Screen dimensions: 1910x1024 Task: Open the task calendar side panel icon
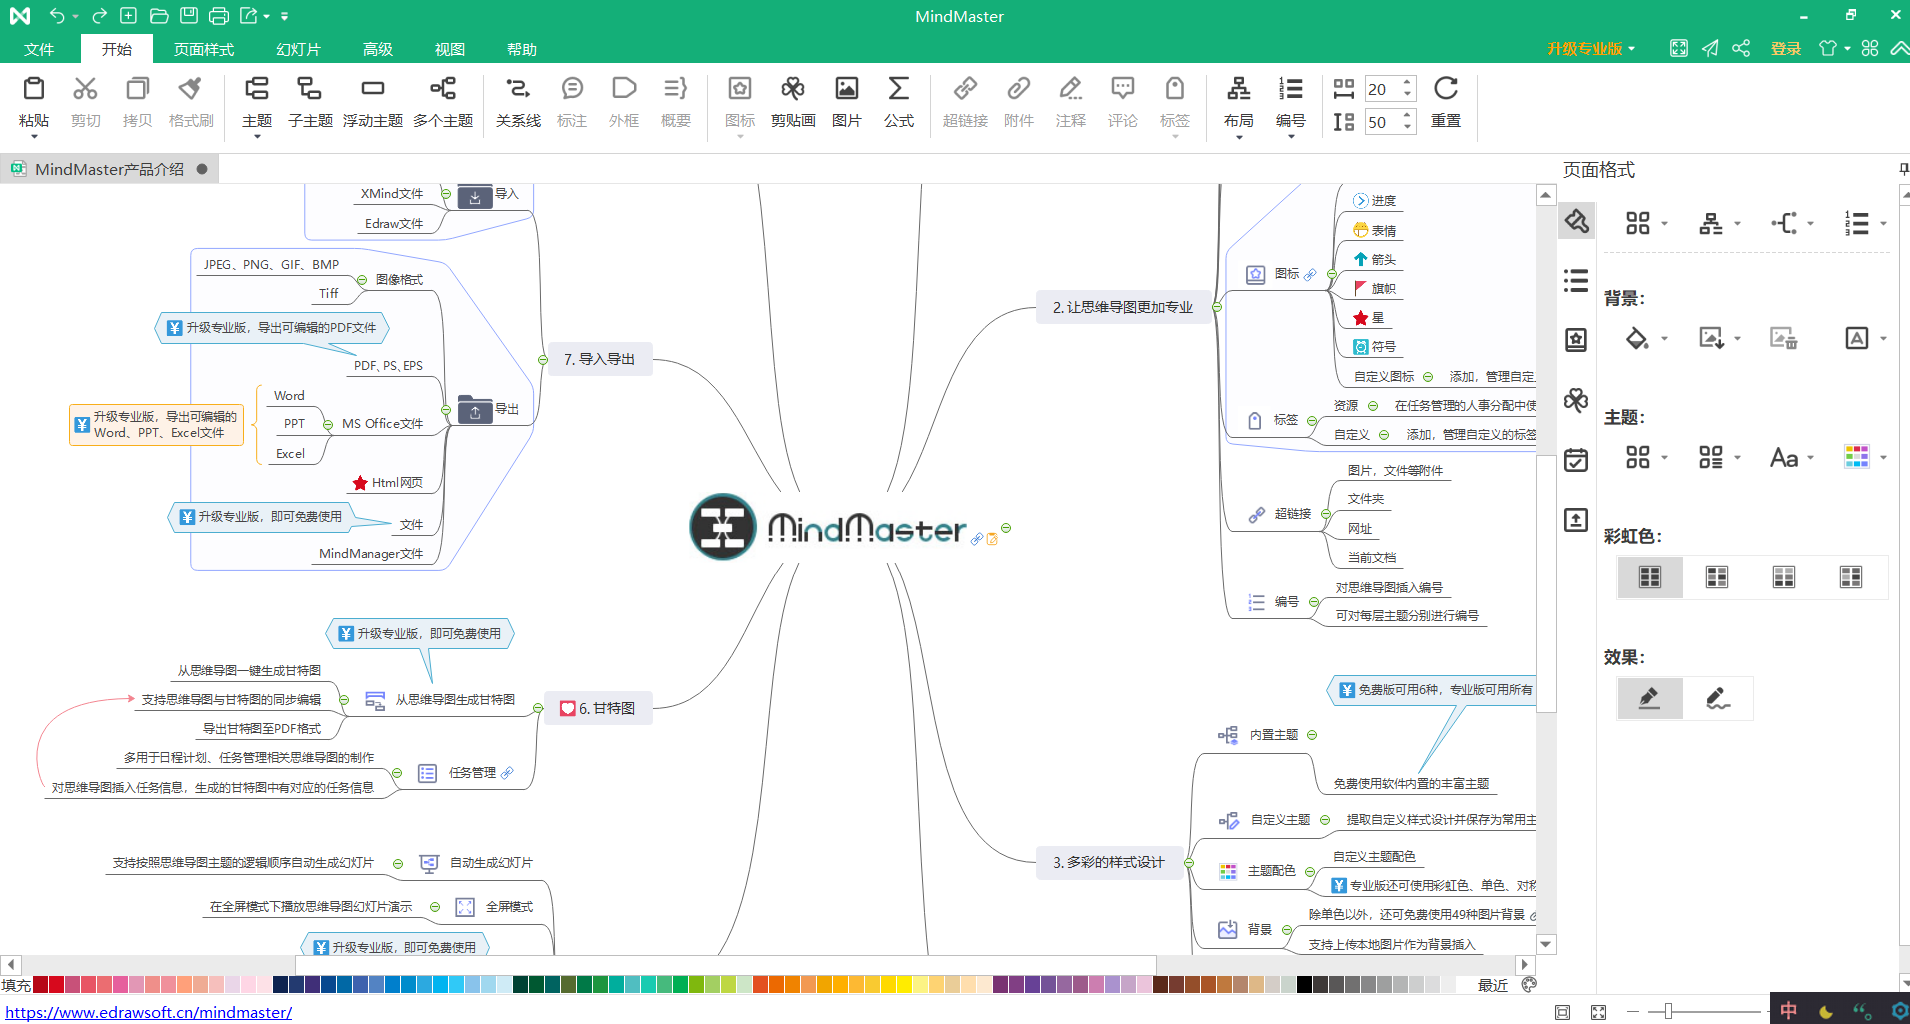coord(1576,460)
